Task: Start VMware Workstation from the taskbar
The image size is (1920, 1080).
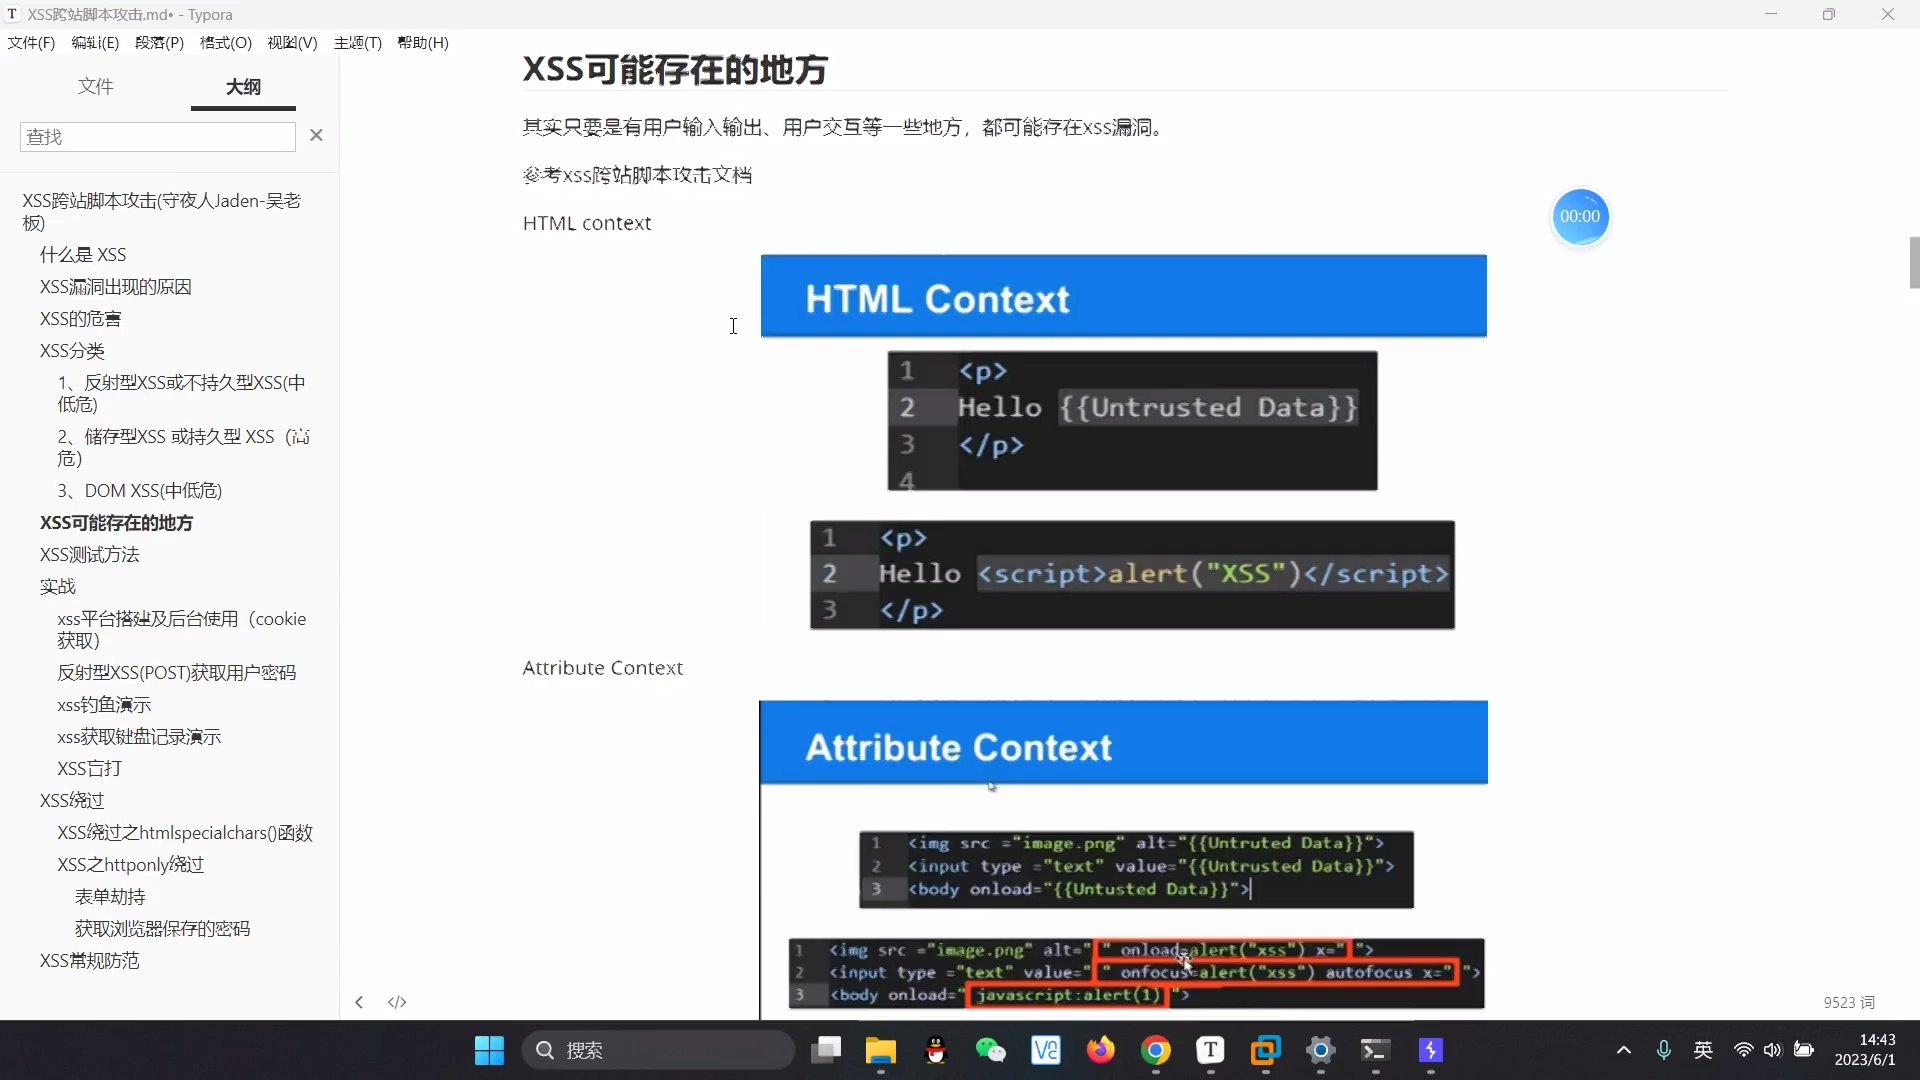Action: tap(1266, 1051)
